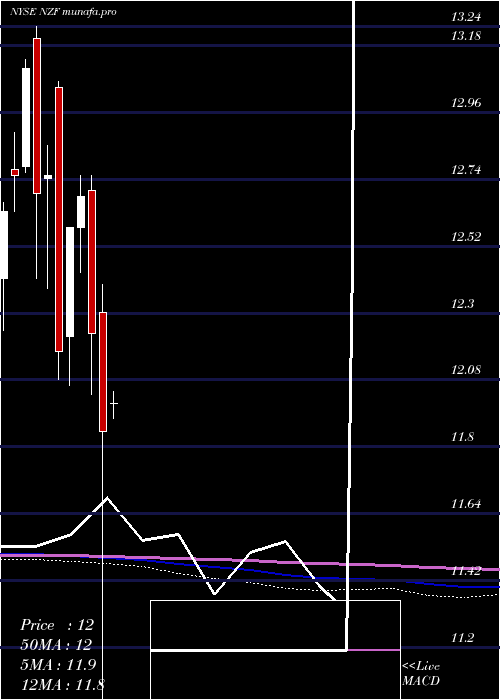Click the 12.74 price axis label
500x700 pixels.
tap(466, 170)
